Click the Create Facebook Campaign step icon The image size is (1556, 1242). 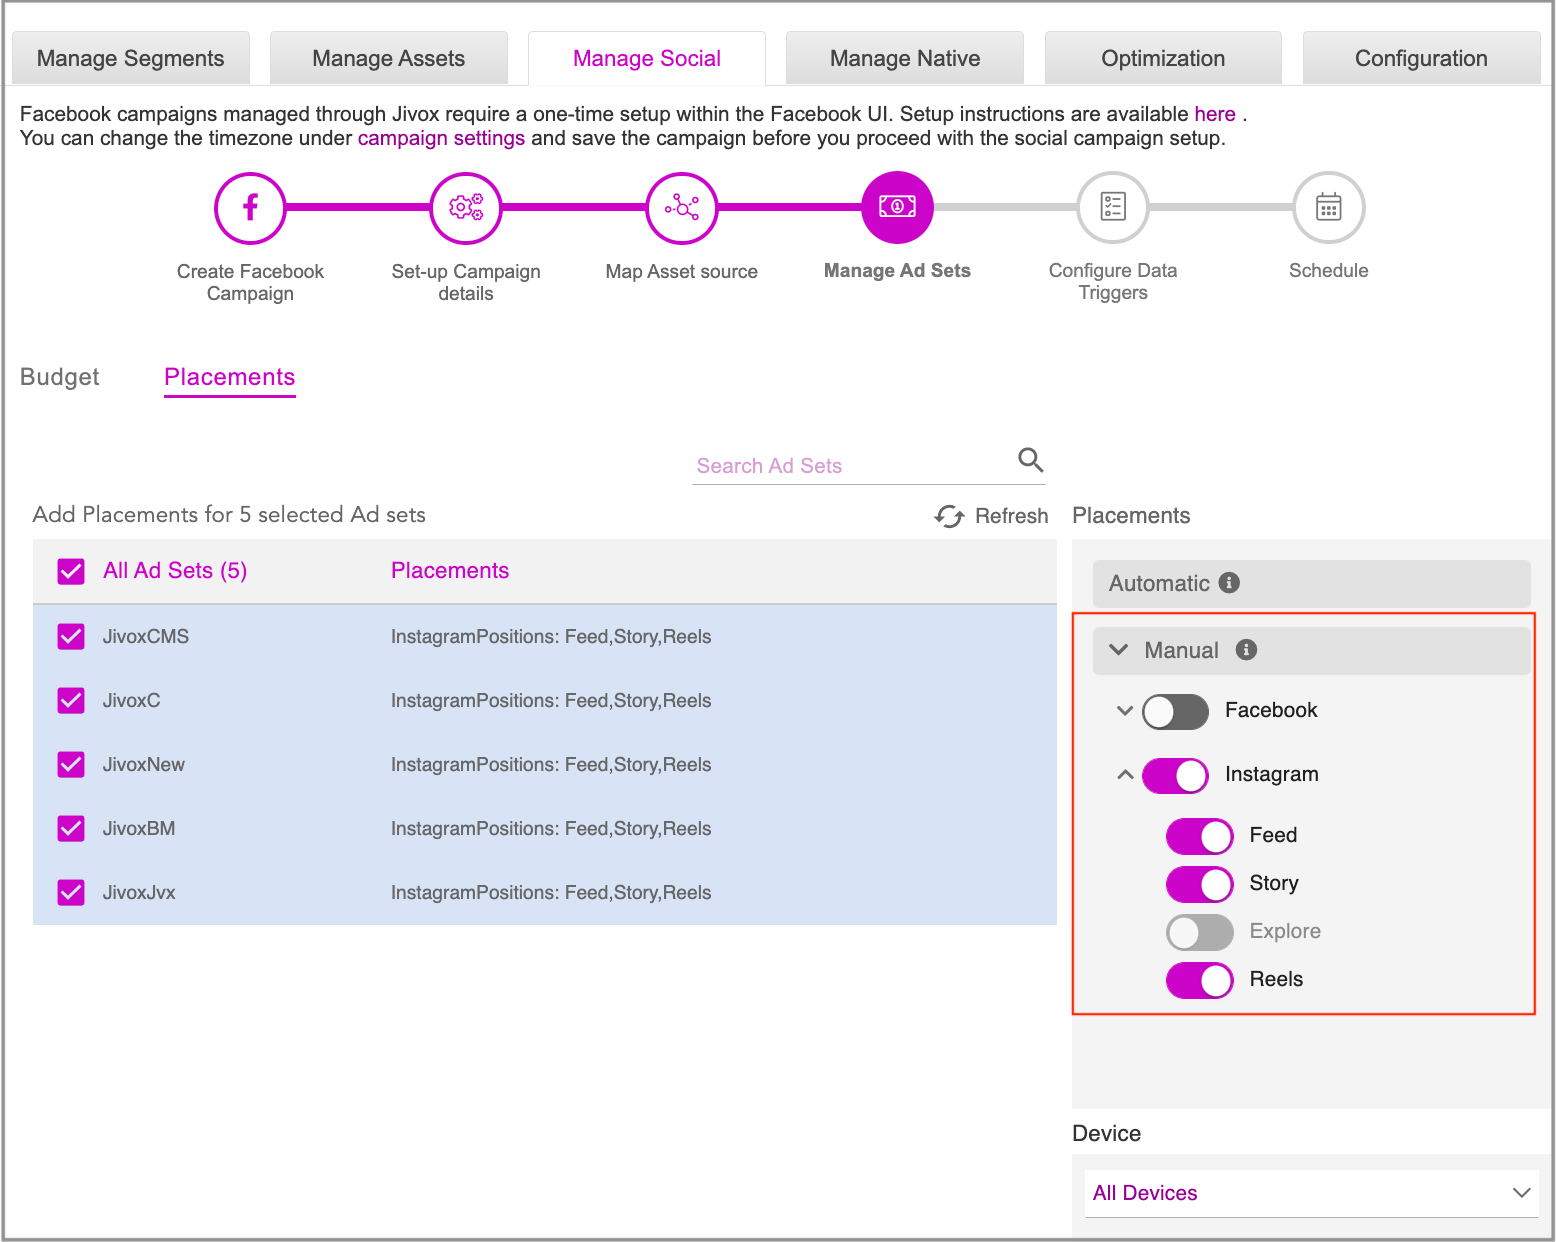click(x=250, y=208)
